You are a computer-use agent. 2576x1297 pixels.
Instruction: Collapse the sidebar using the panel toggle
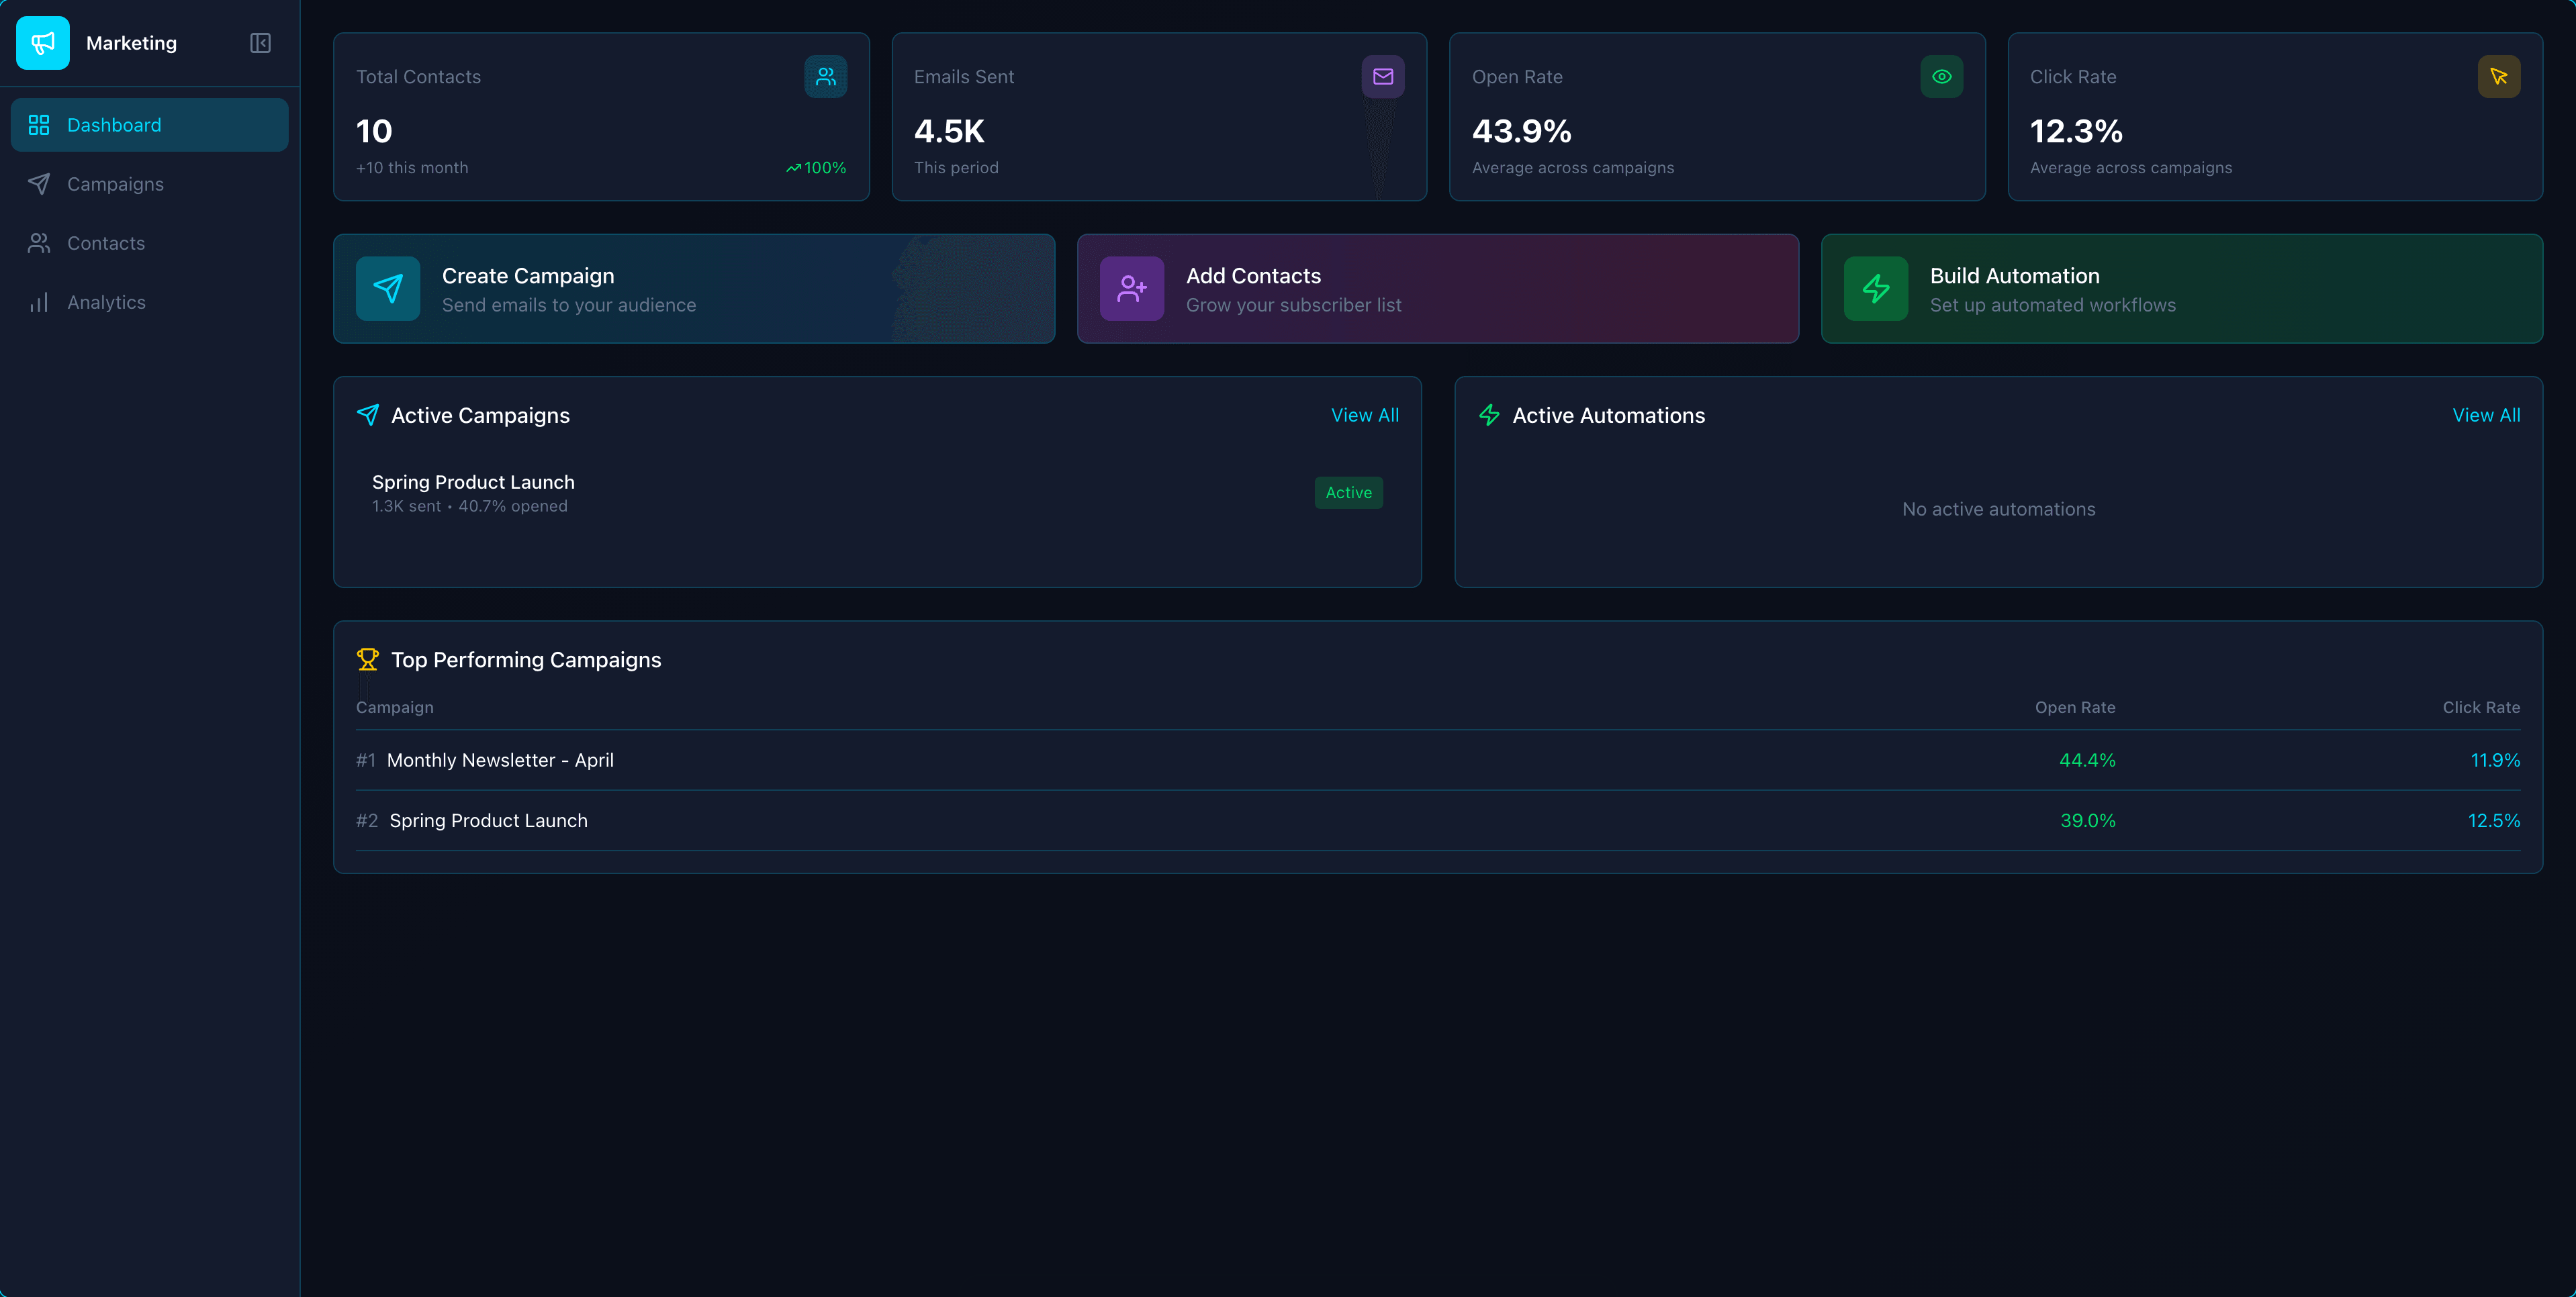(259, 43)
